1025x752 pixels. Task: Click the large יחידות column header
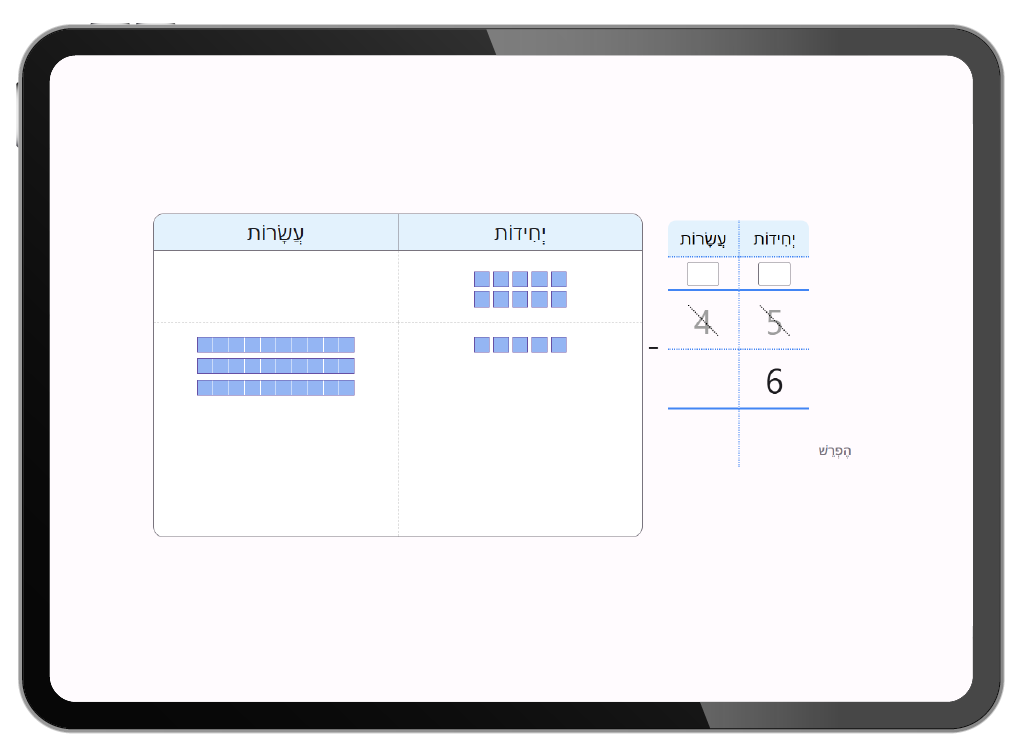click(520, 233)
